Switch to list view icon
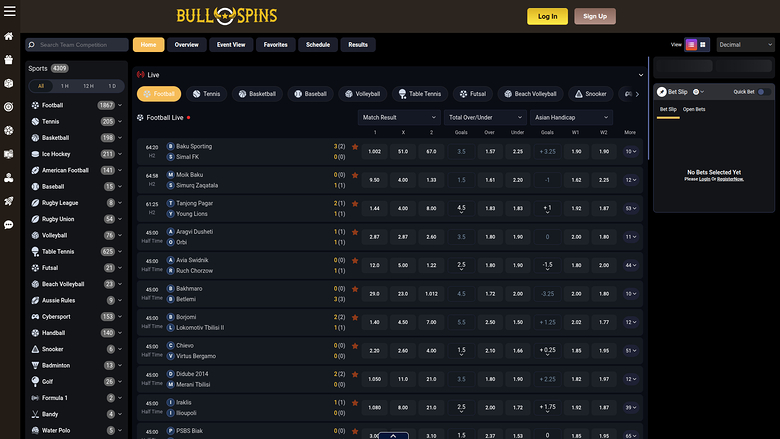The width and height of the screenshot is (780, 439). point(691,45)
